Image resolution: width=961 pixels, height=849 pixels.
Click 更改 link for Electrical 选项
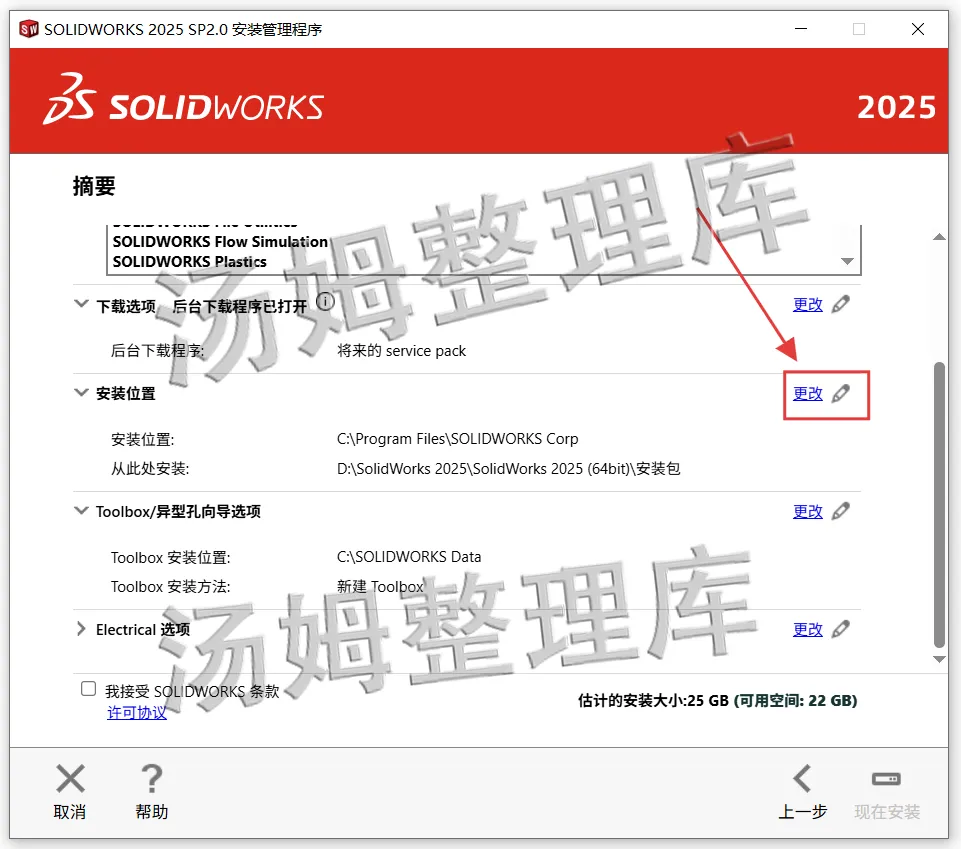[808, 630]
